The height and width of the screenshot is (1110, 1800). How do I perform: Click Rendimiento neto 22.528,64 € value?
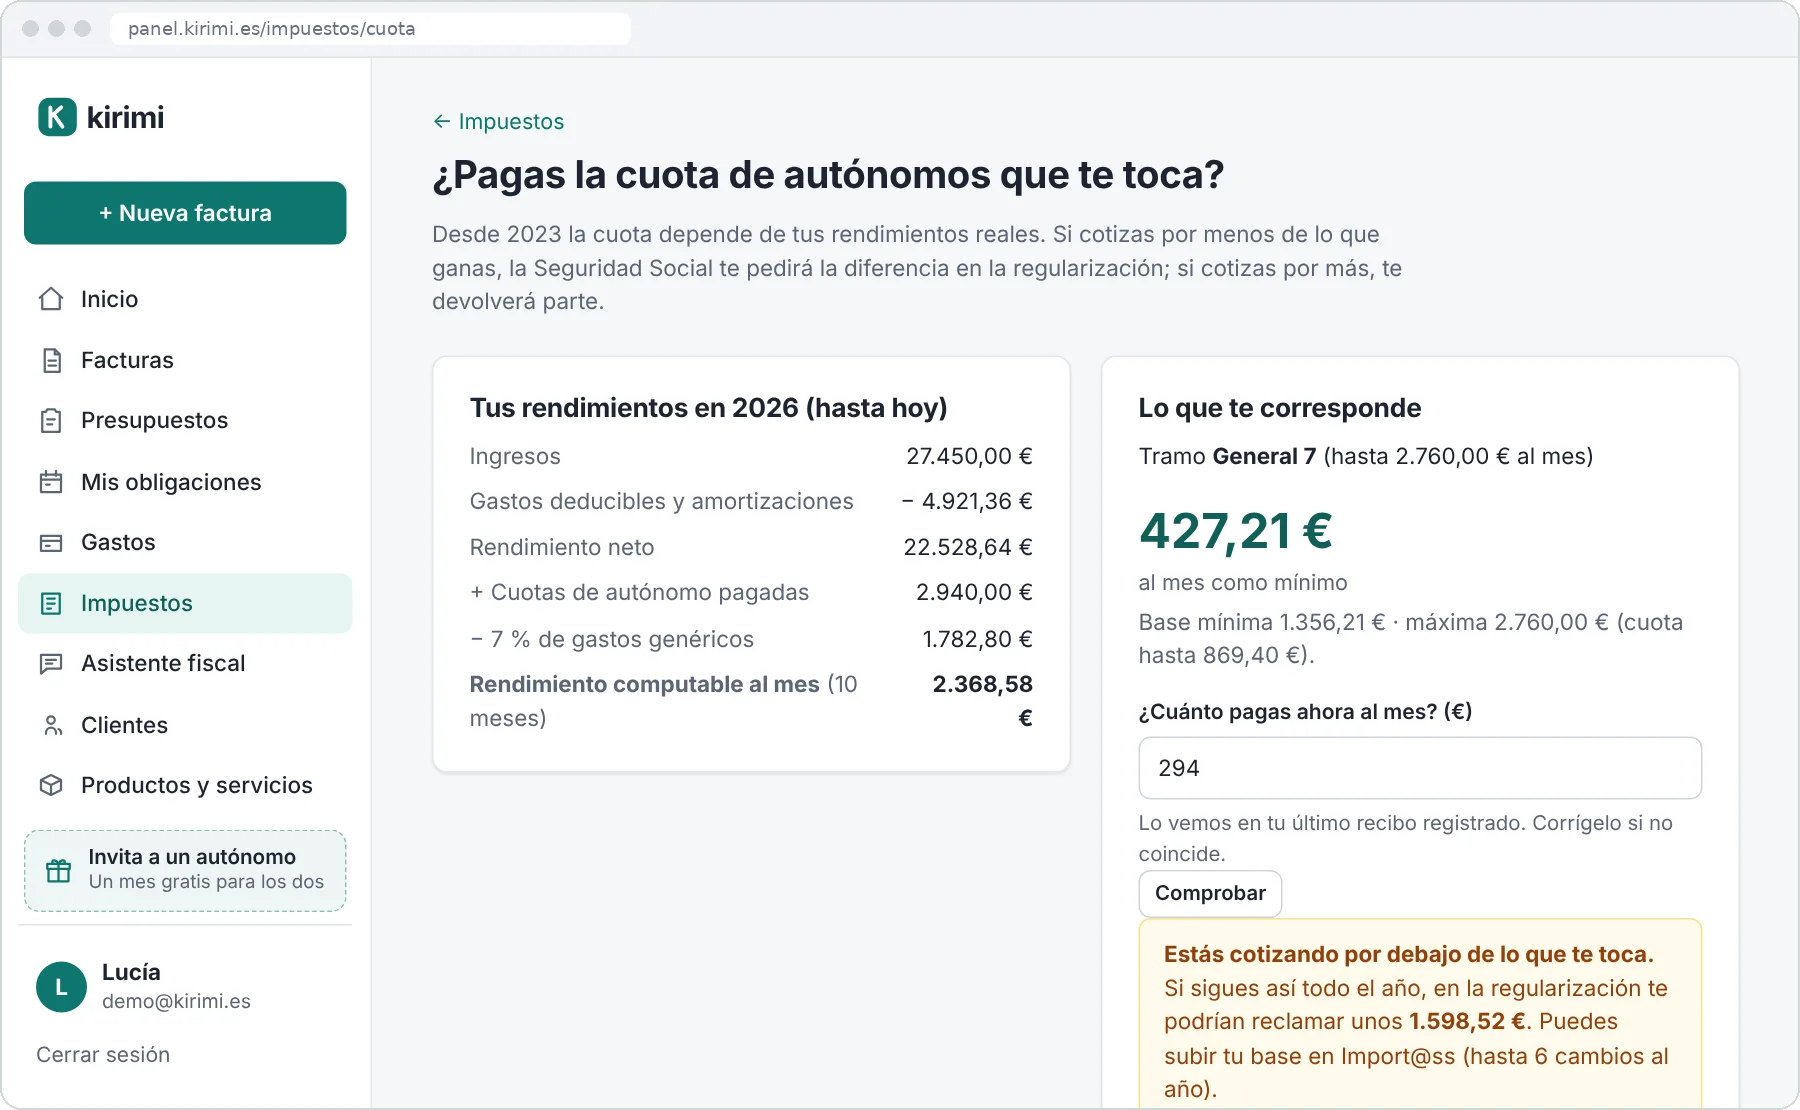tap(968, 547)
